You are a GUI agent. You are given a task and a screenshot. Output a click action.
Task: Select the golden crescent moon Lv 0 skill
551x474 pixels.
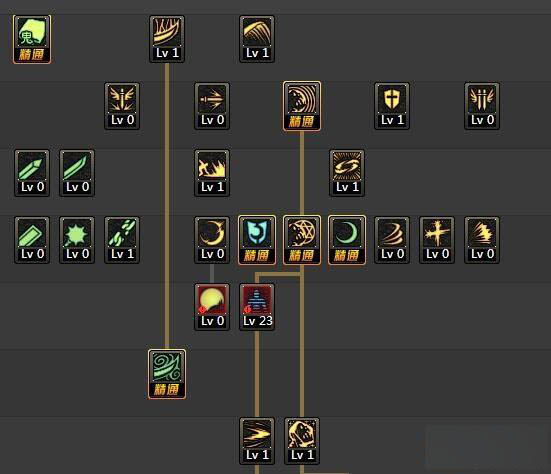(x=212, y=240)
